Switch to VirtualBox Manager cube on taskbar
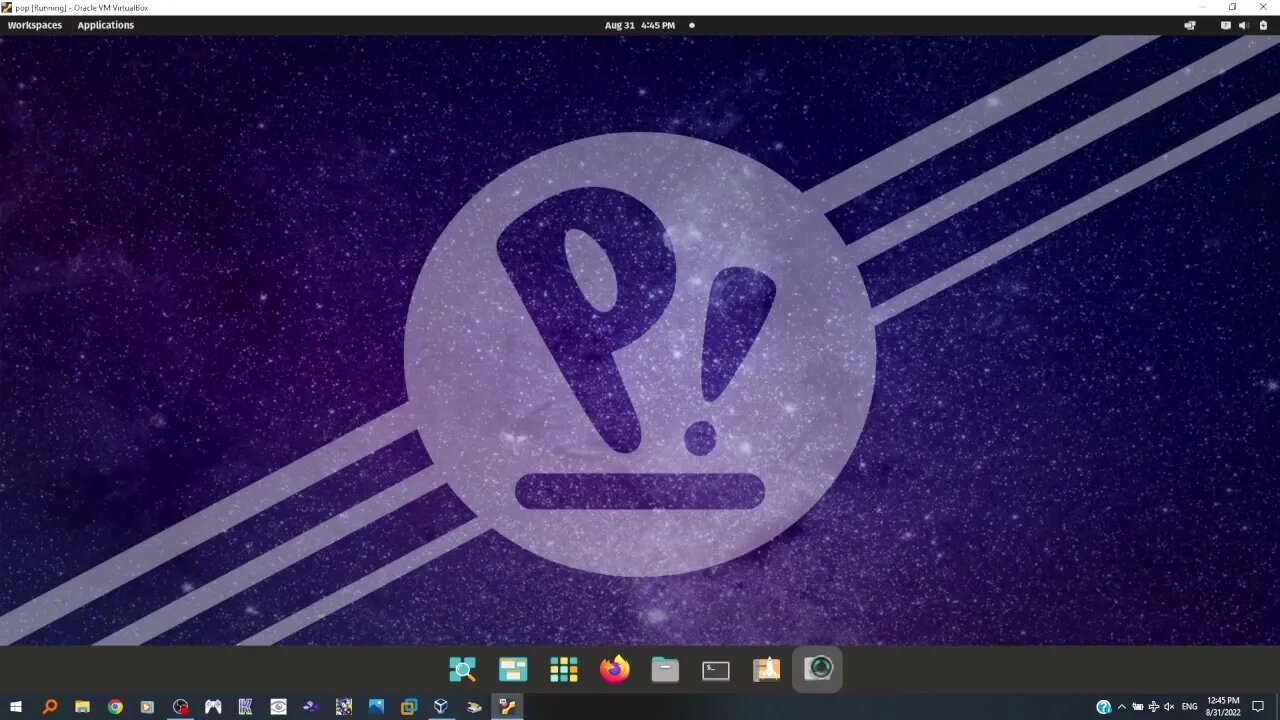This screenshot has height=720, width=1280. (x=441, y=707)
